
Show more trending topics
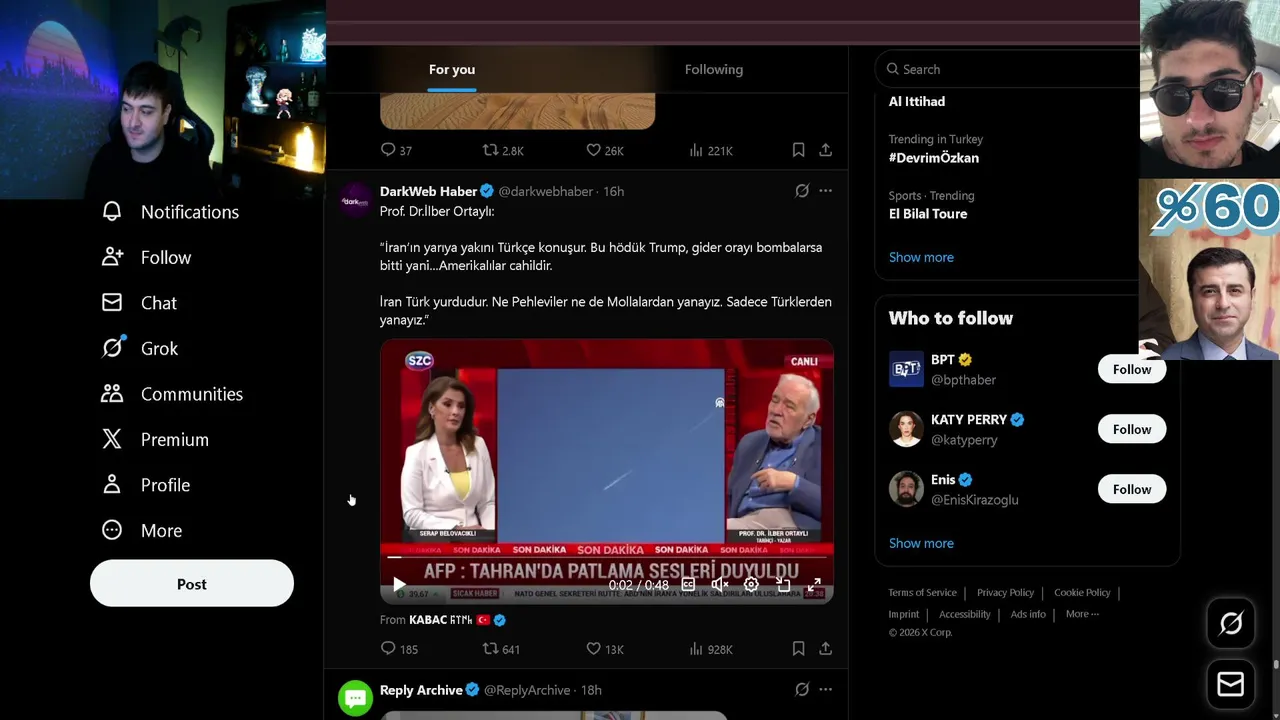coord(921,257)
